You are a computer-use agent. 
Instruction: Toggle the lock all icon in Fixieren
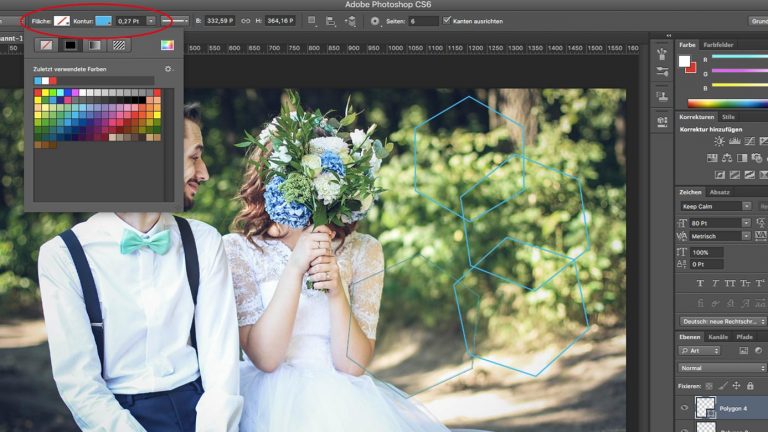pyautogui.click(x=751, y=385)
